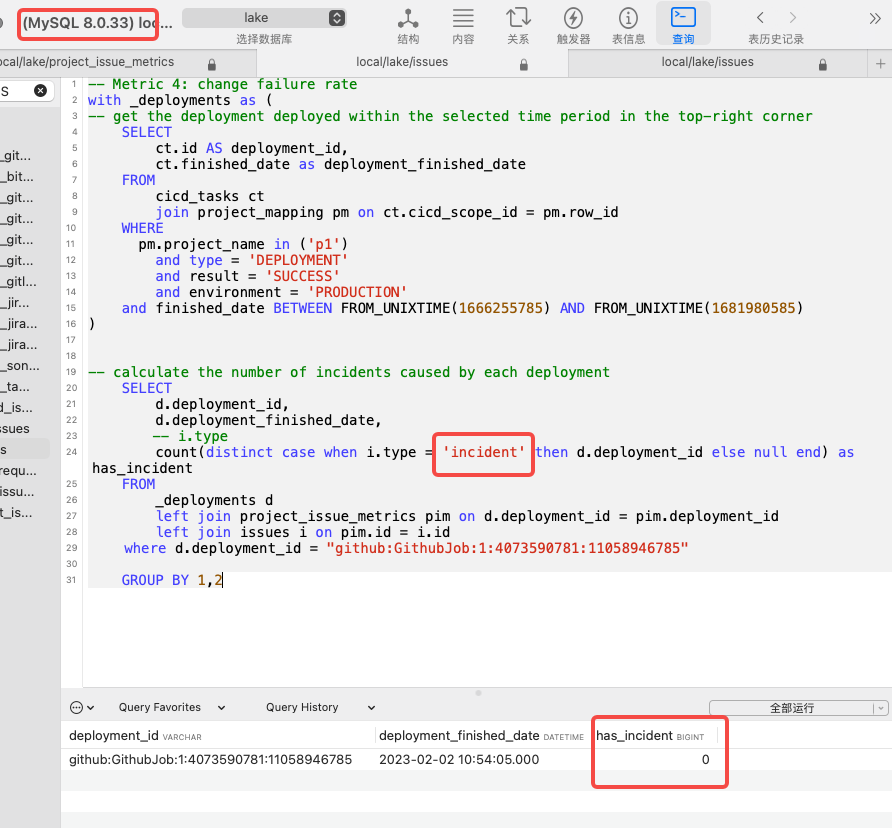Switch to rightmost local/lake/issues tab
892x828 pixels.
point(718,63)
